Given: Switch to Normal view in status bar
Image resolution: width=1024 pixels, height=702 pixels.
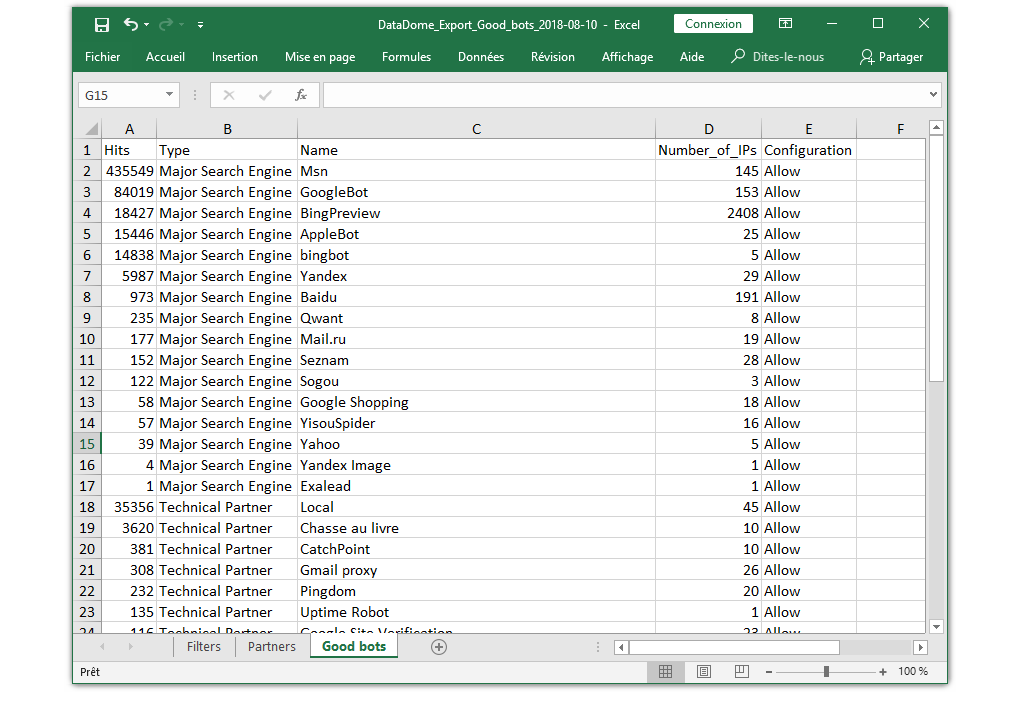Looking at the screenshot, I should [x=665, y=672].
